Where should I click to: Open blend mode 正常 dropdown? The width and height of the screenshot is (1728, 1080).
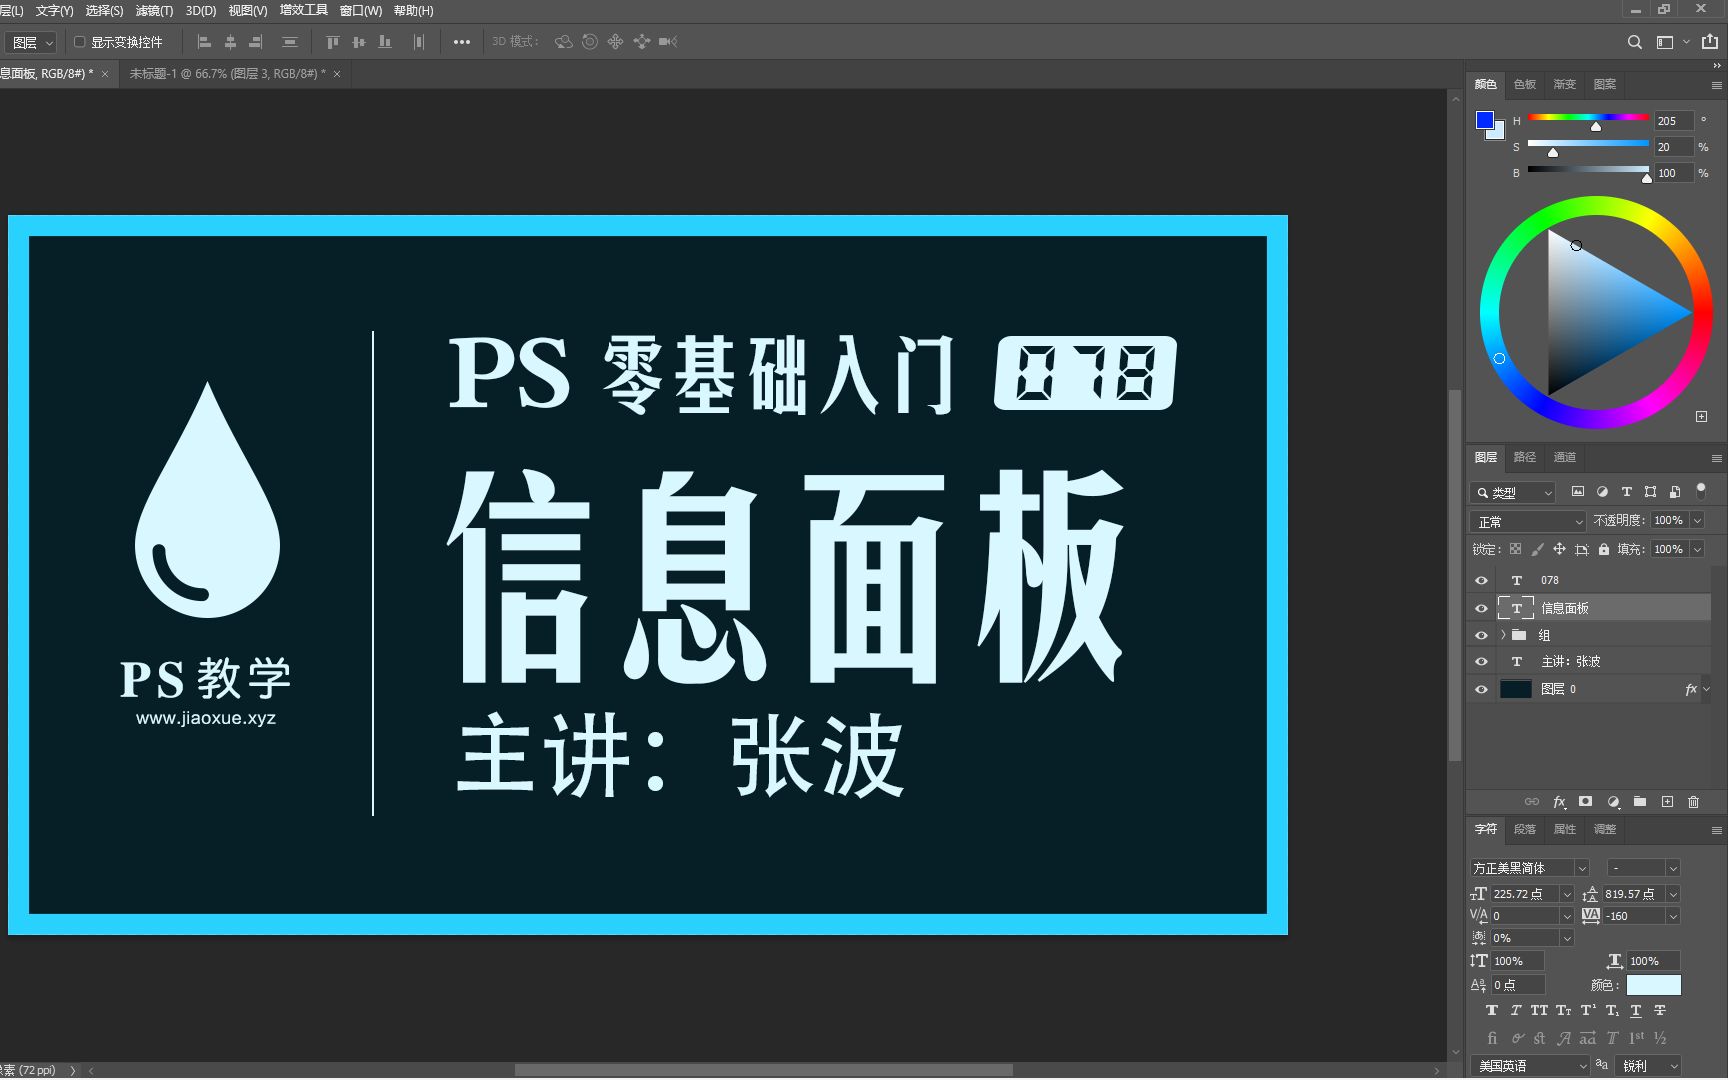[1528, 521]
